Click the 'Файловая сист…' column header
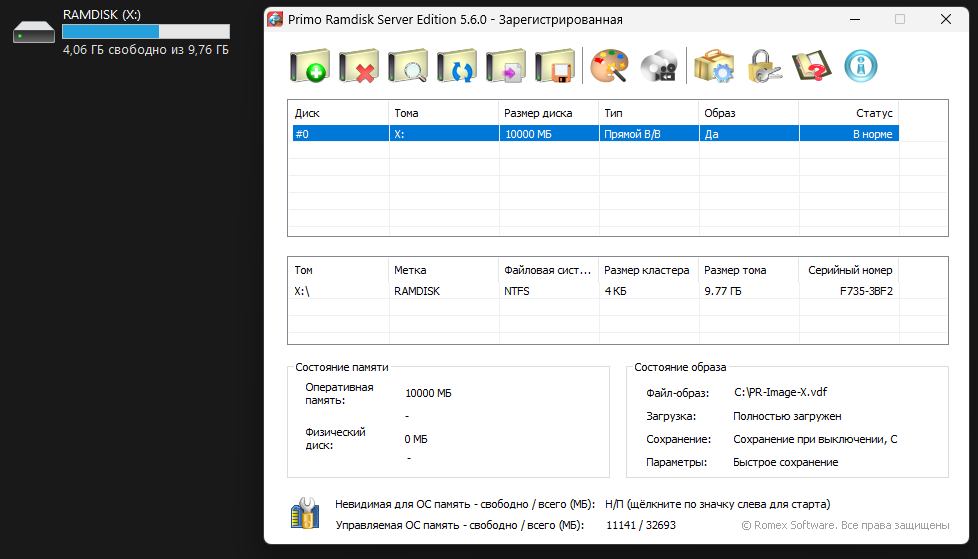978x559 pixels. tap(548, 270)
